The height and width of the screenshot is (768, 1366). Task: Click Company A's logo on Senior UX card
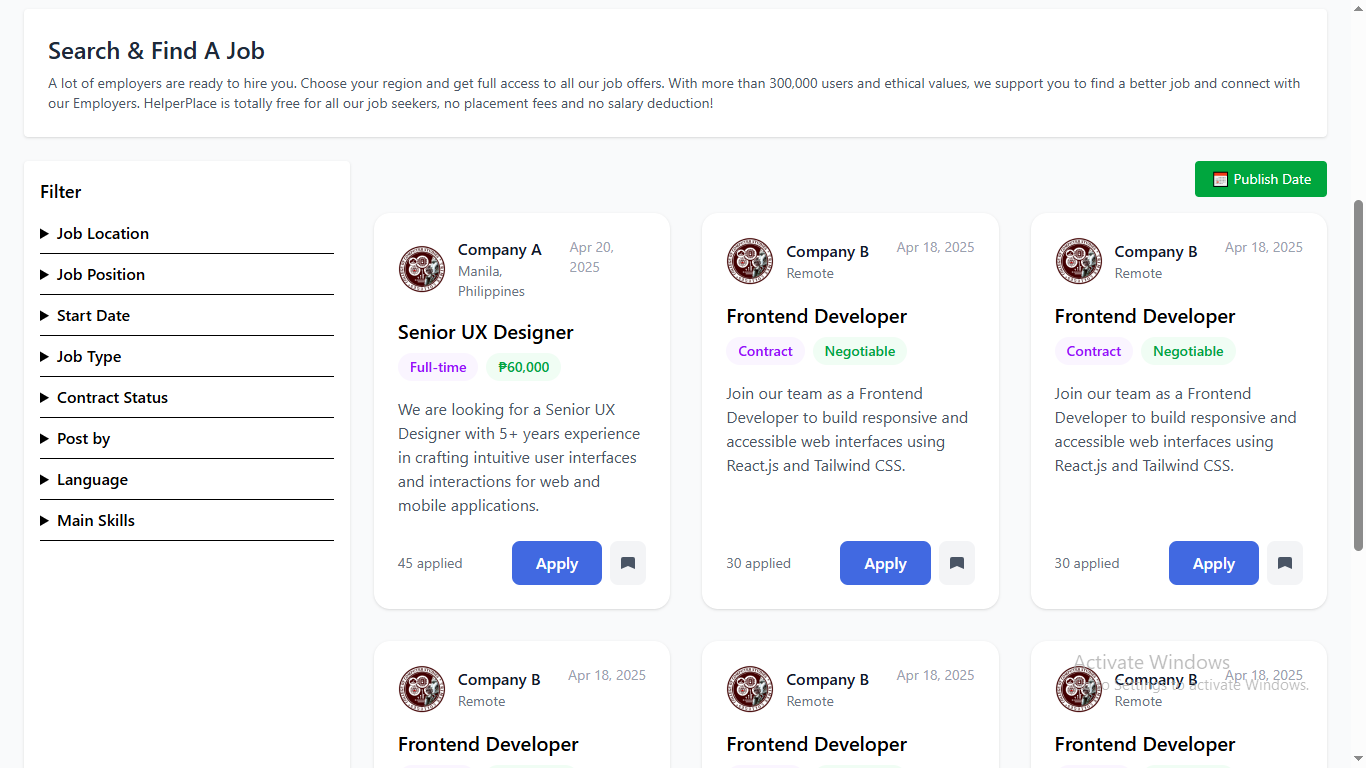coord(422,269)
